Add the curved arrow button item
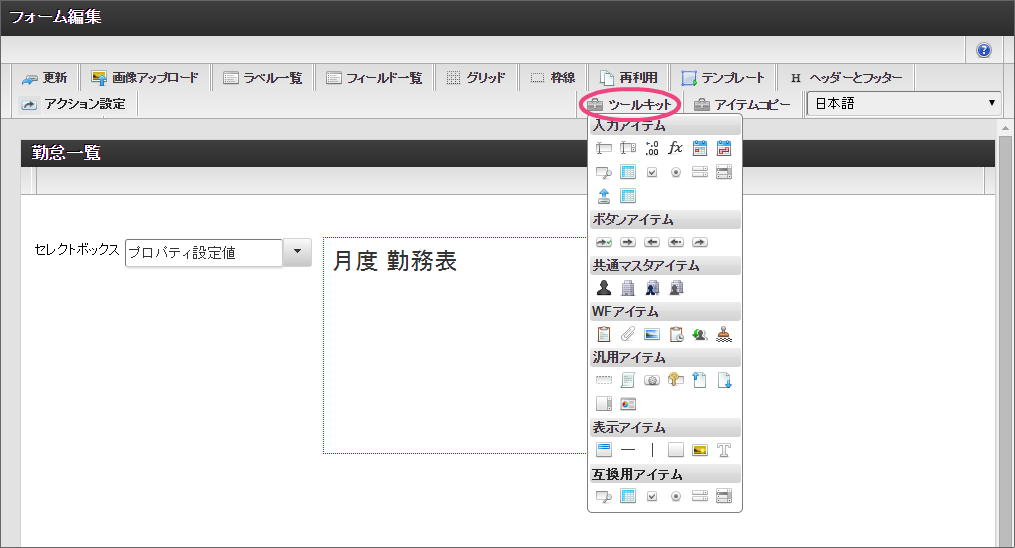 [x=700, y=242]
